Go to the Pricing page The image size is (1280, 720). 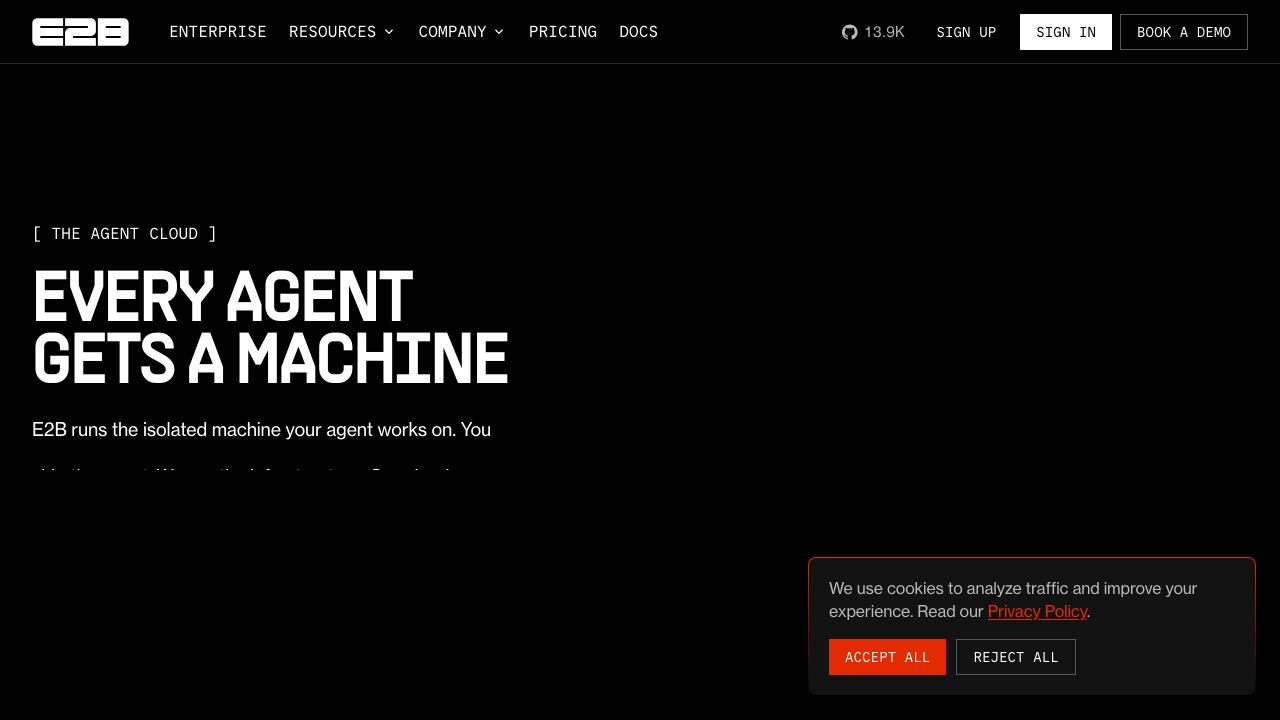(563, 32)
